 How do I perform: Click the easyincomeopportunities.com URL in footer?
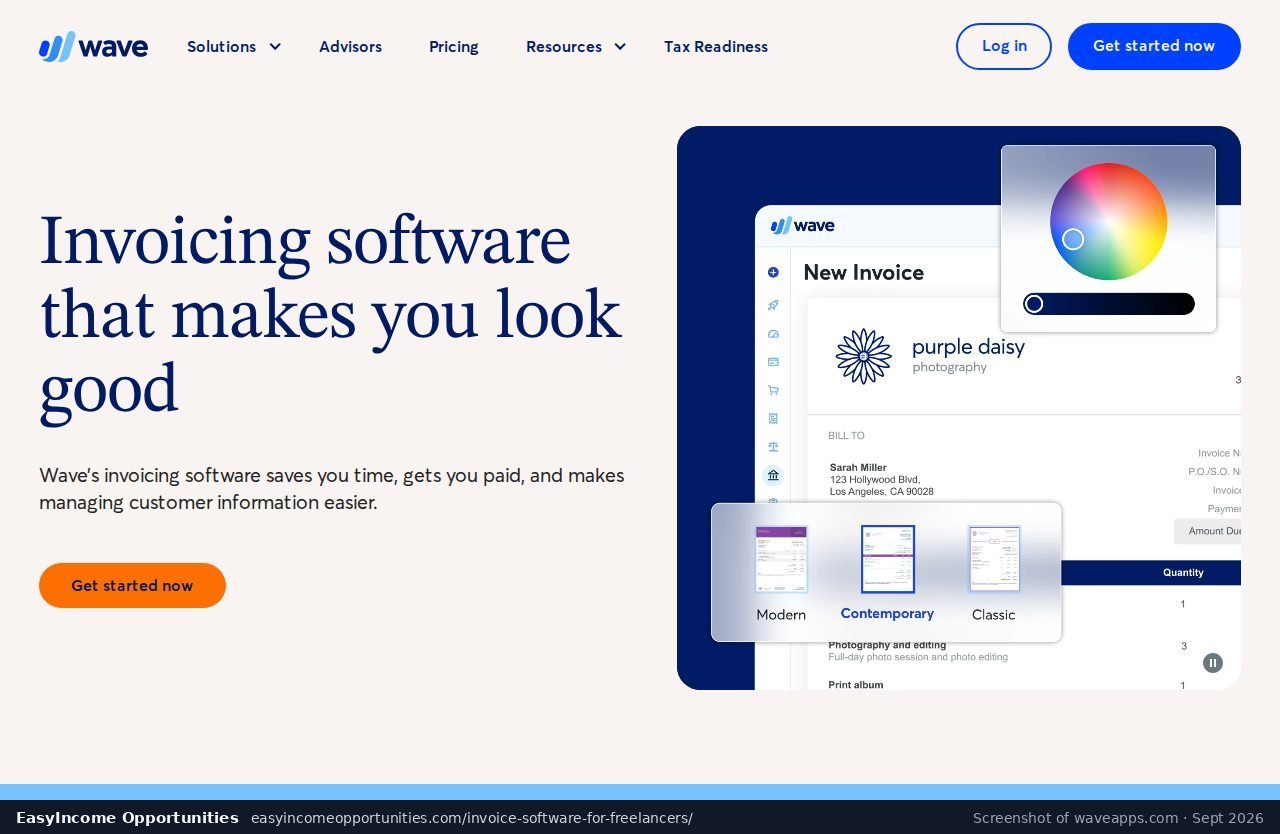[x=472, y=818]
